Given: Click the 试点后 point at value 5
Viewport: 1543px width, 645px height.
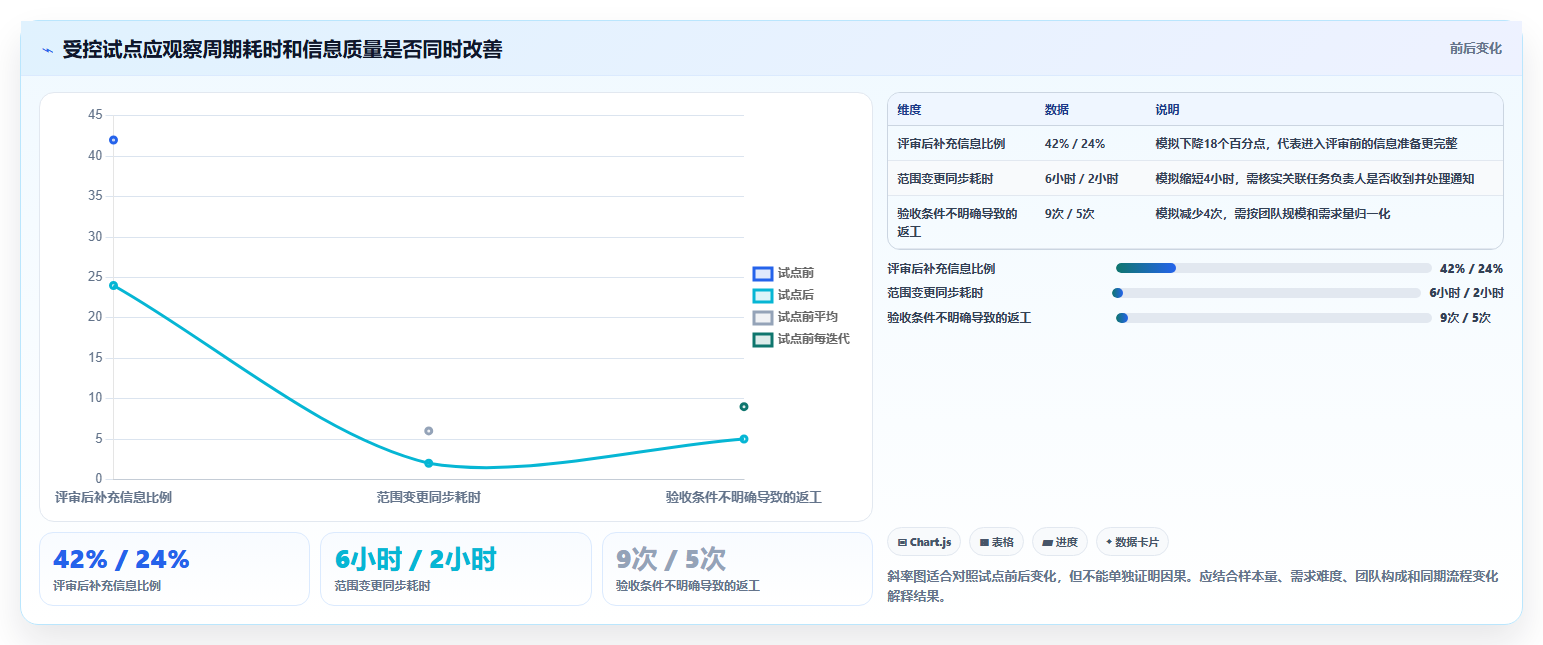Looking at the screenshot, I should click(x=744, y=439).
